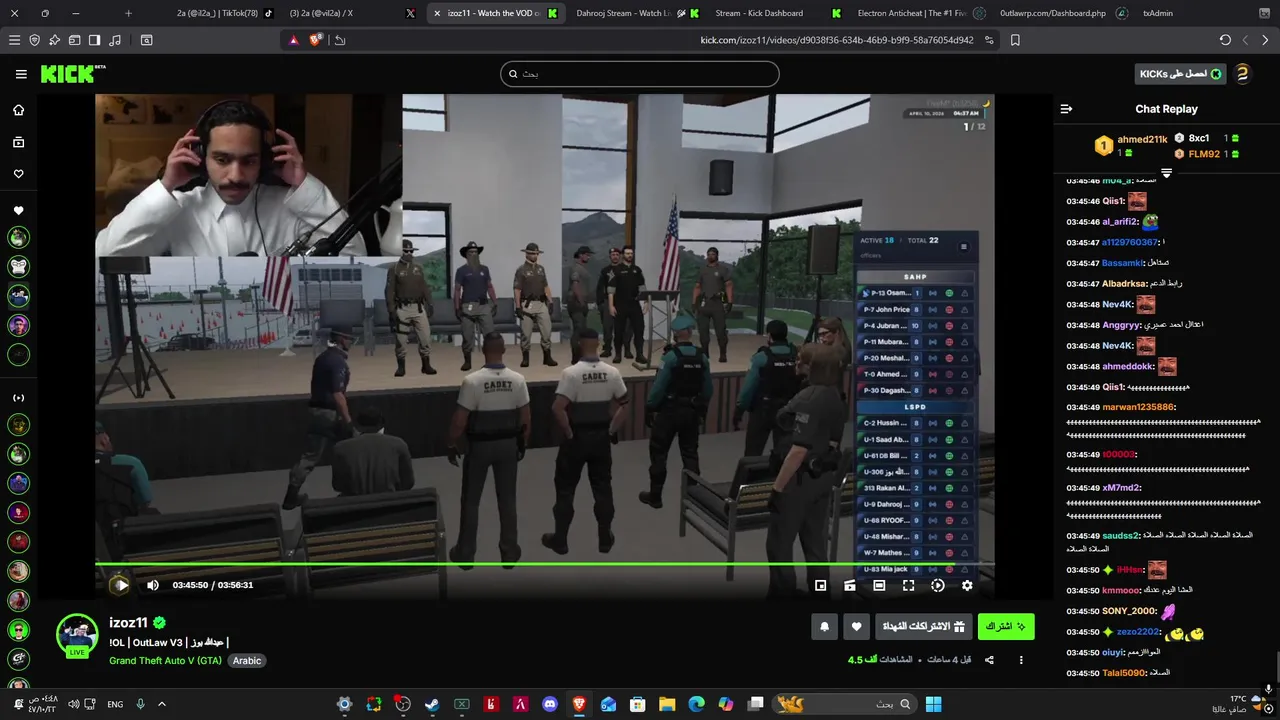Enter fullscreen in the video player
1280x720 pixels.
[x=908, y=585]
